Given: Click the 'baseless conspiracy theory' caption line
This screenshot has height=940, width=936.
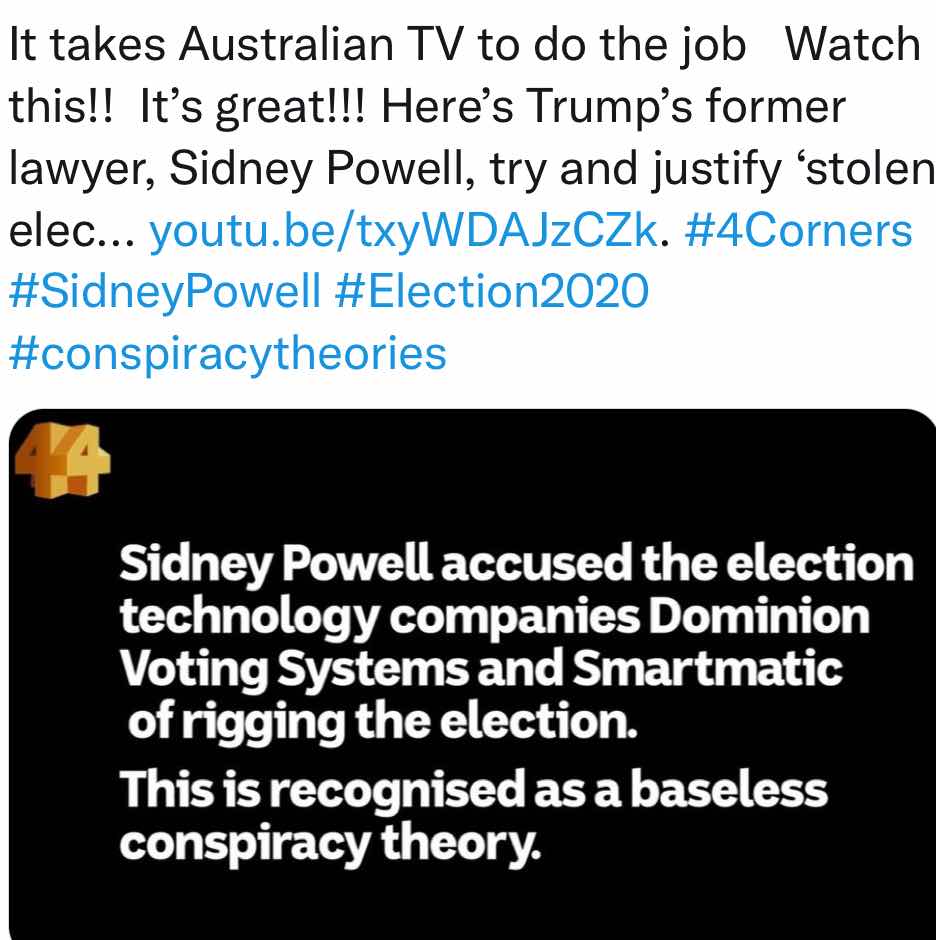Looking at the screenshot, I should [x=474, y=817].
